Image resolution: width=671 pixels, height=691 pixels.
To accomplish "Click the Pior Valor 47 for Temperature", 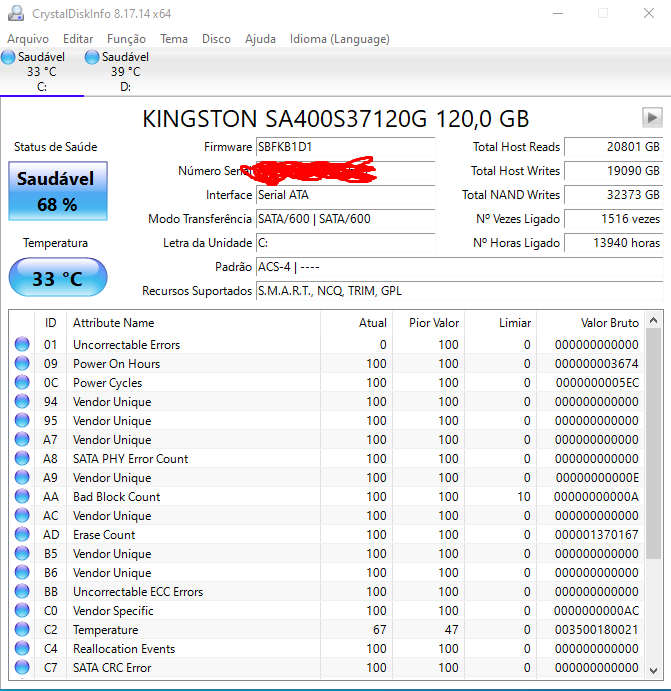I will pos(451,630).
